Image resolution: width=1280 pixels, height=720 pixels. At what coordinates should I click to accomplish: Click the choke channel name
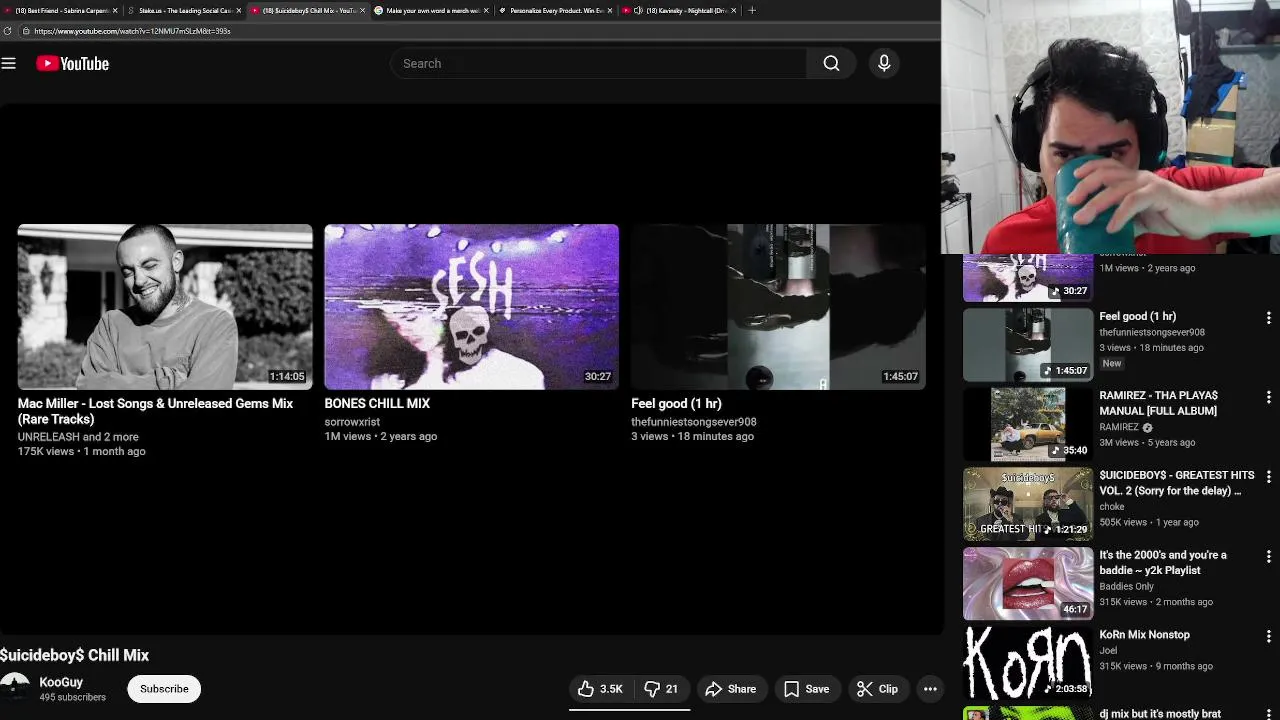click(x=1112, y=507)
